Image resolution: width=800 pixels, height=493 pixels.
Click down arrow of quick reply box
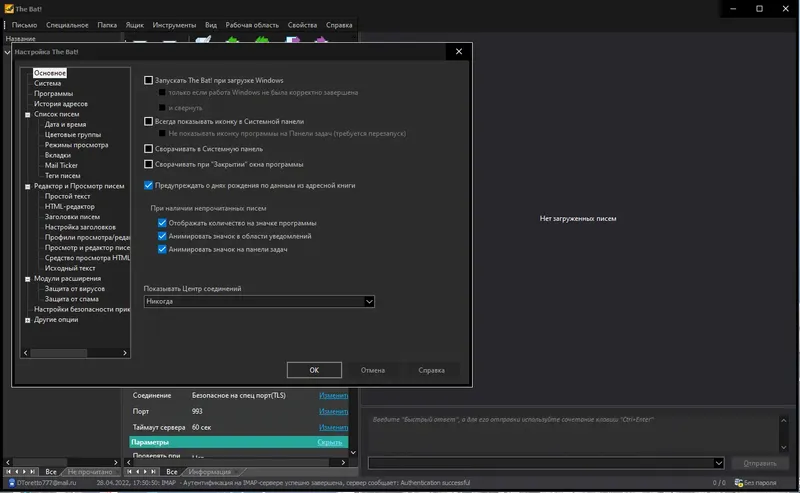[784, 448]
